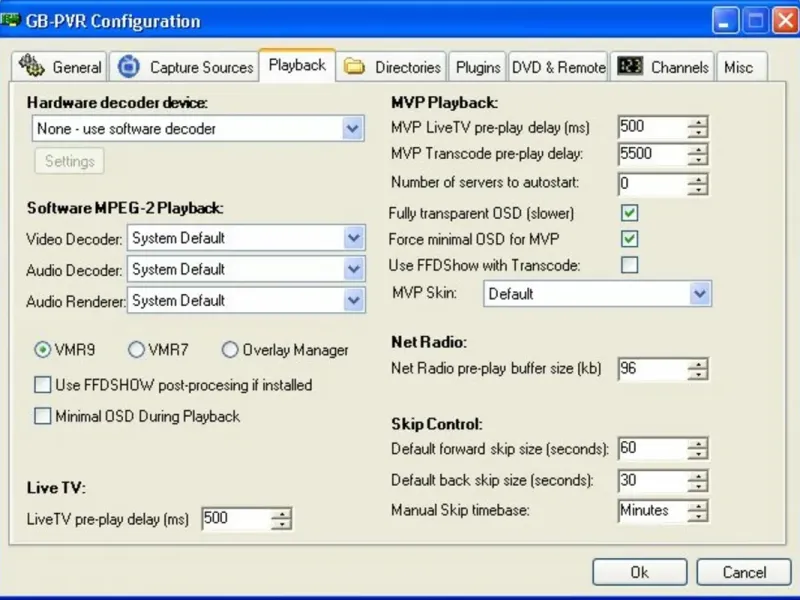The height and width of the screenshot is (600, 800).
Task: Click the MVP Playback heading
Action: point(444,103)
